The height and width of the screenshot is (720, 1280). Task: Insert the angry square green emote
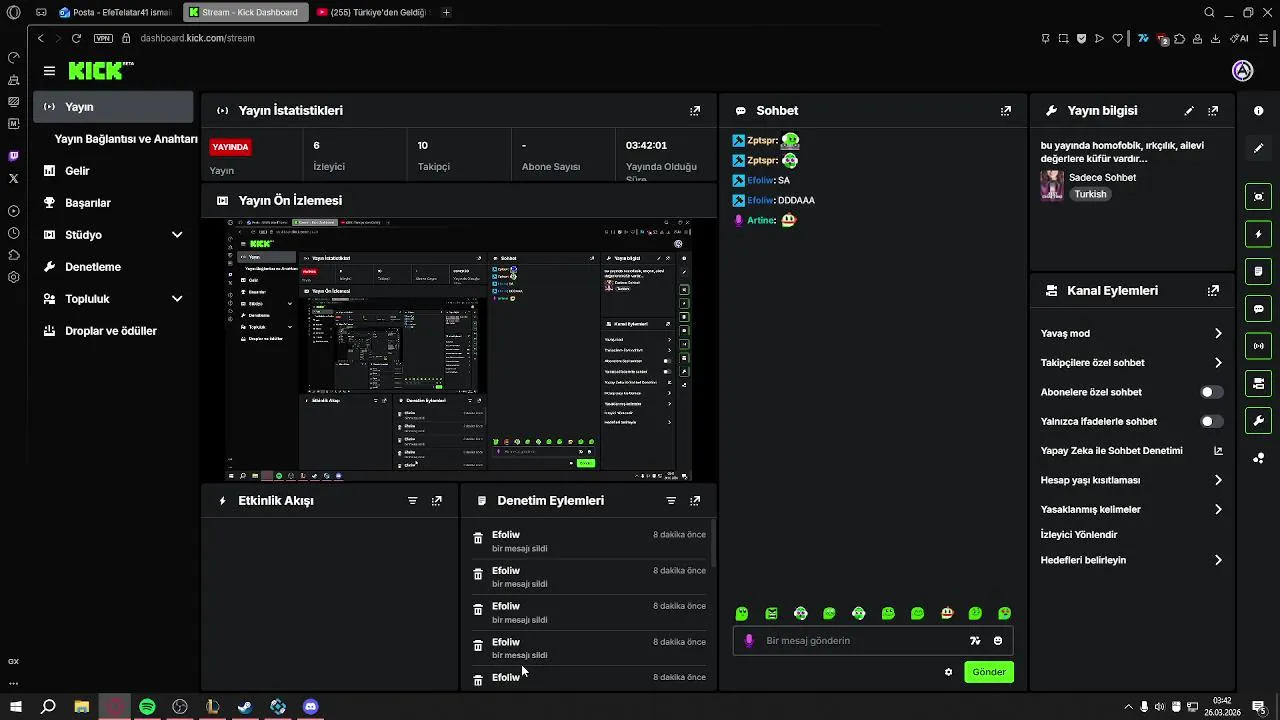point(771,613)
